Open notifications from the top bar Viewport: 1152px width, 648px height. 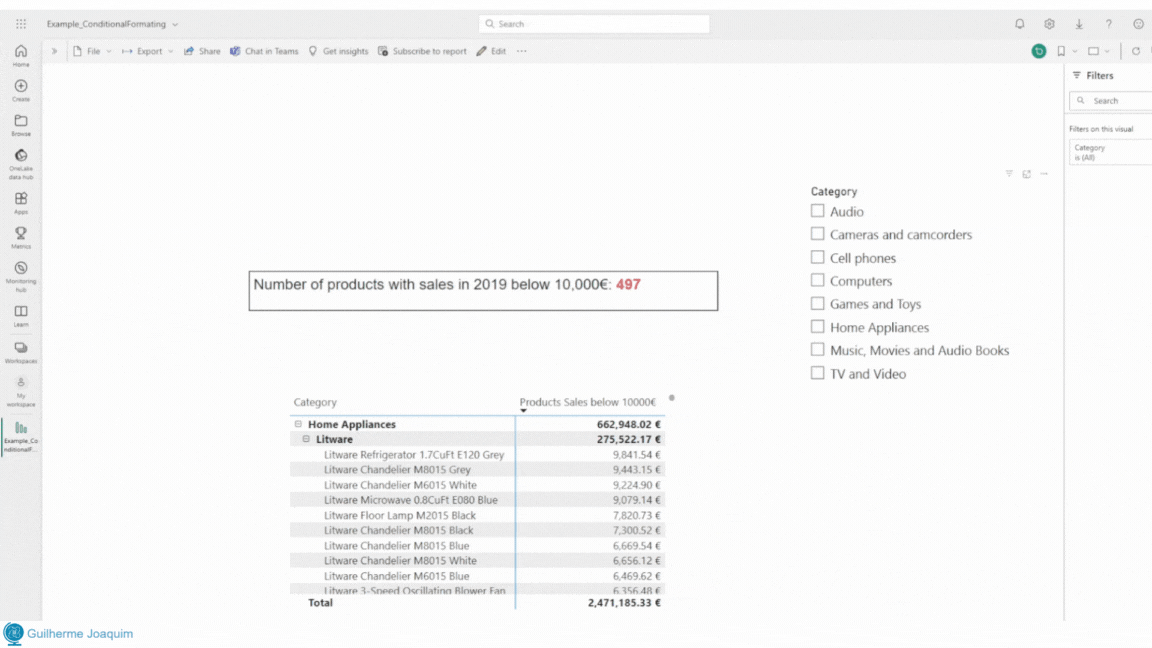tap(1019, 23)
